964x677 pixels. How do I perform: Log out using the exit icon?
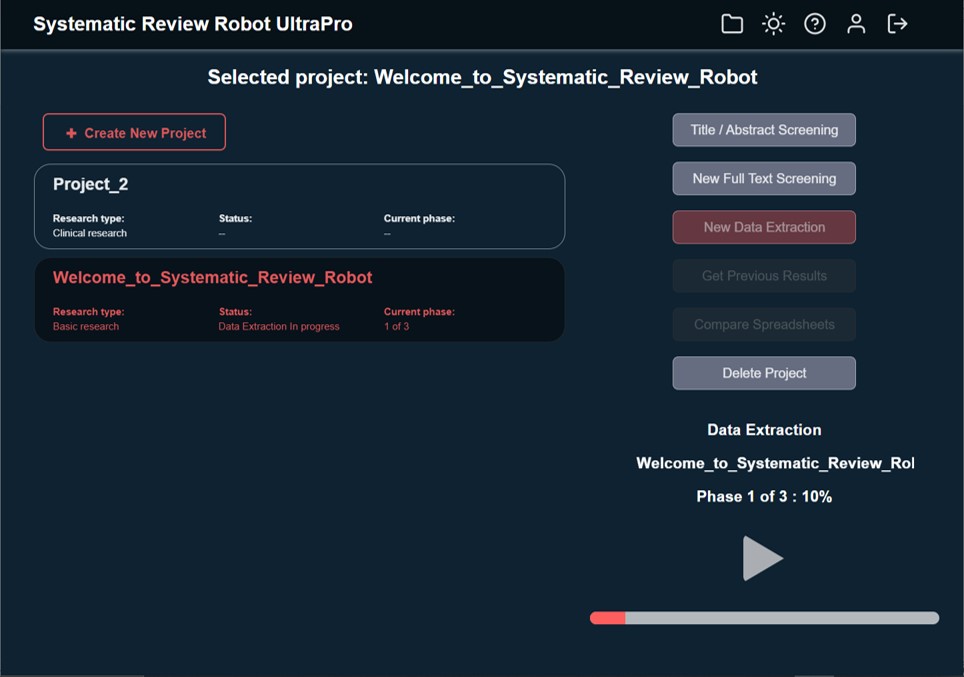(897, 24)
